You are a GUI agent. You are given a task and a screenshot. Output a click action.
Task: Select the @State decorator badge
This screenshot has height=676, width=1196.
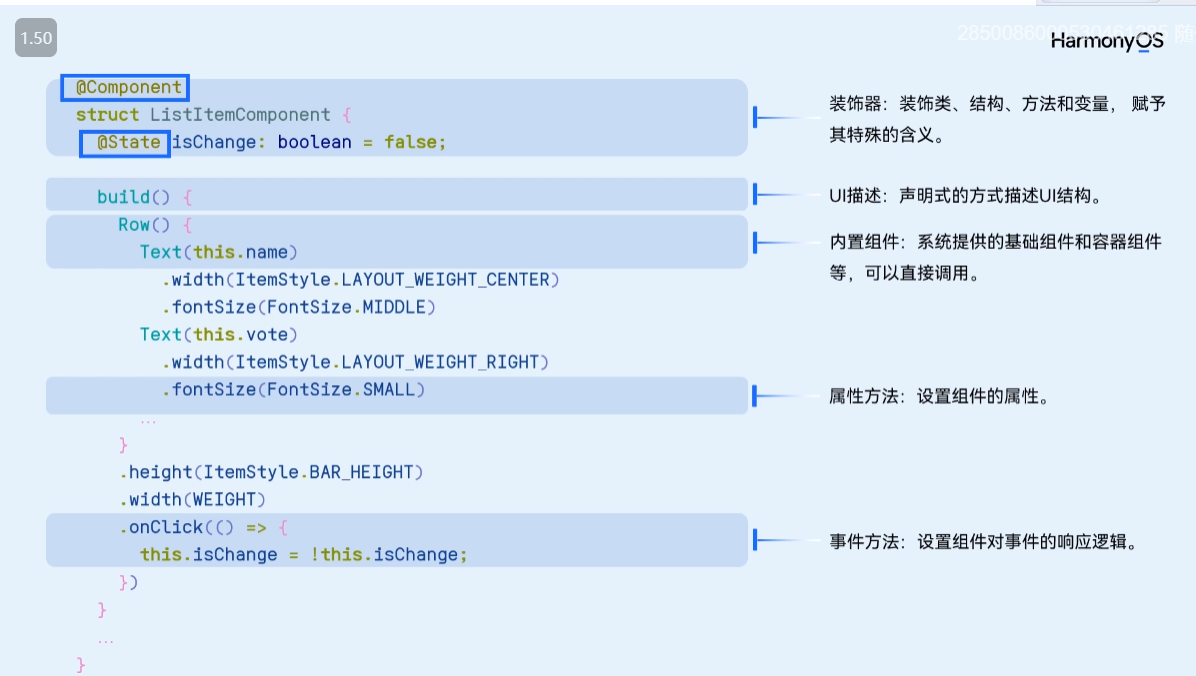(124, 143)
